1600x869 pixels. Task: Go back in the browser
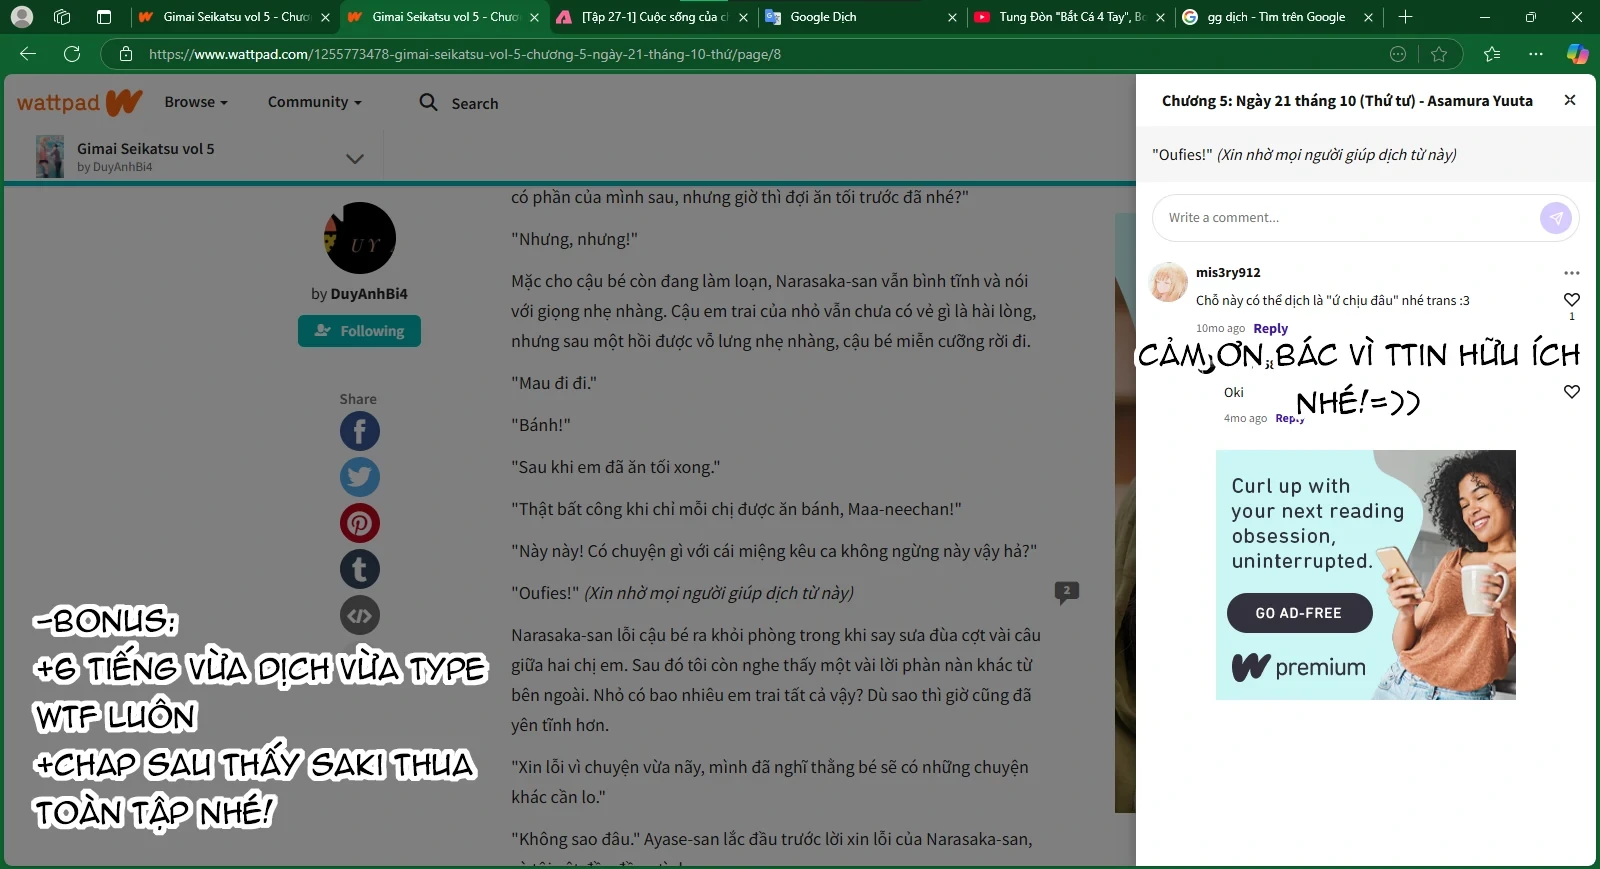(28, 54)
